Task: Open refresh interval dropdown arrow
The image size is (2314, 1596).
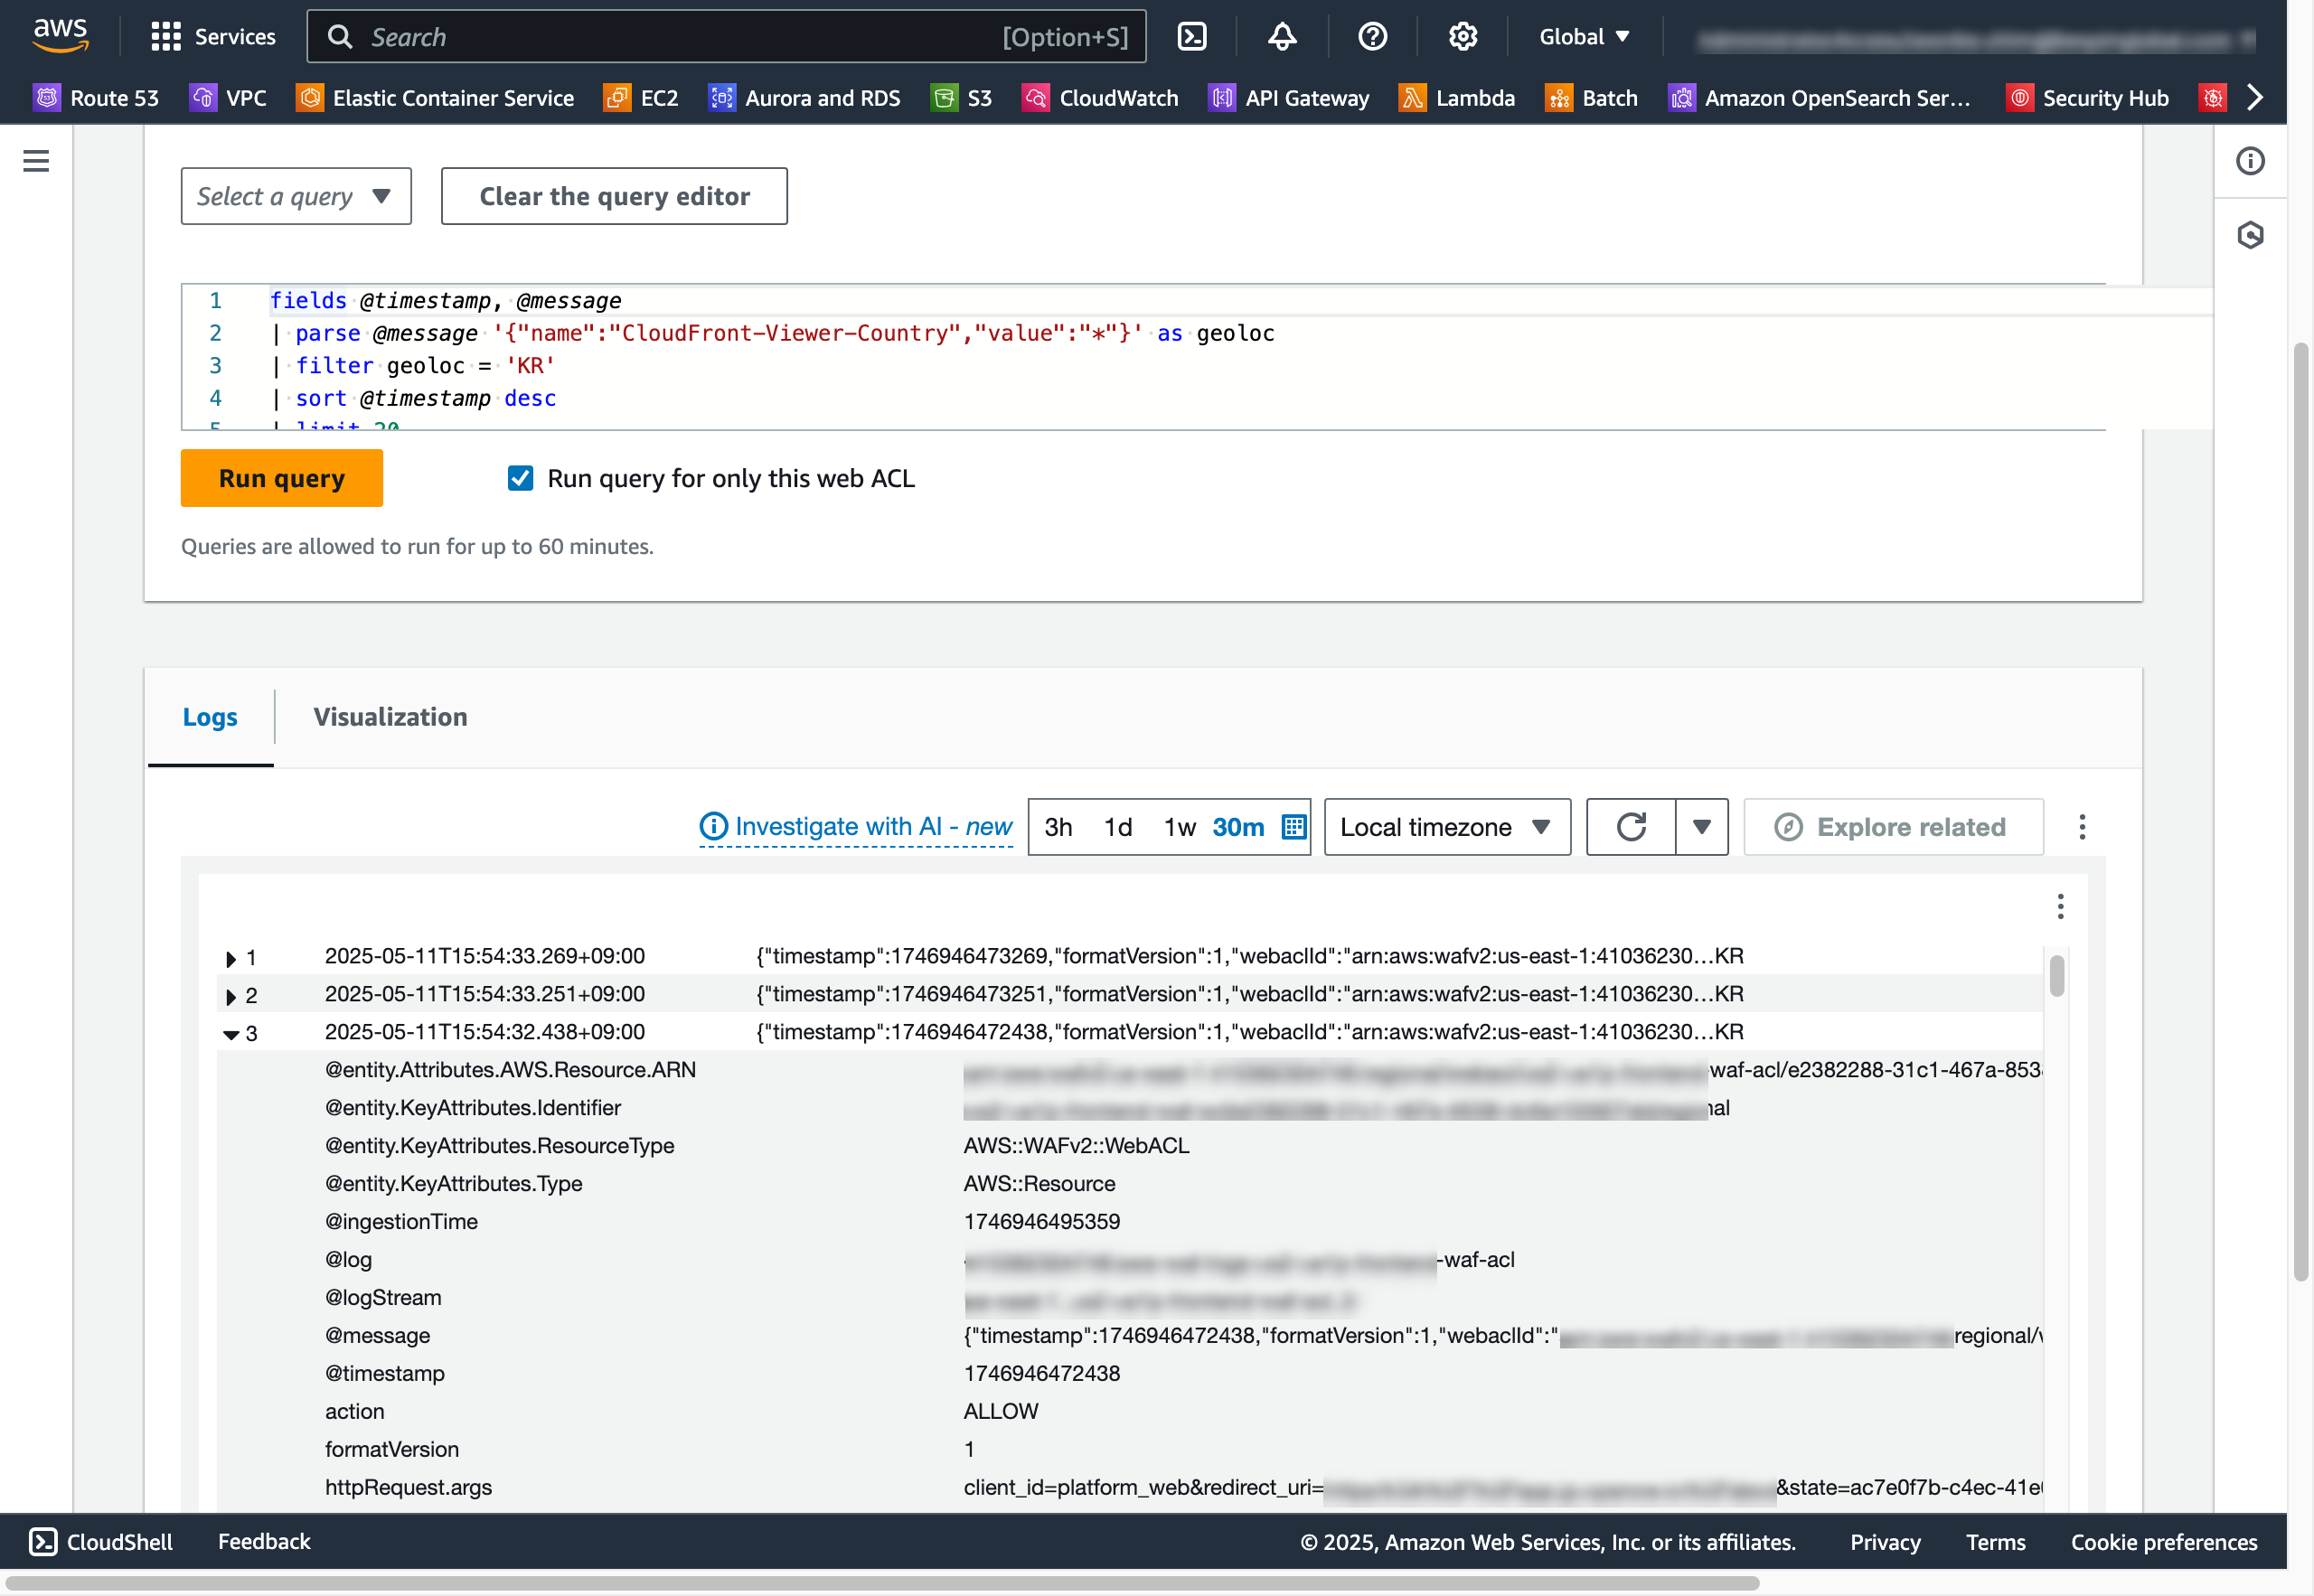Action: 1701,827
